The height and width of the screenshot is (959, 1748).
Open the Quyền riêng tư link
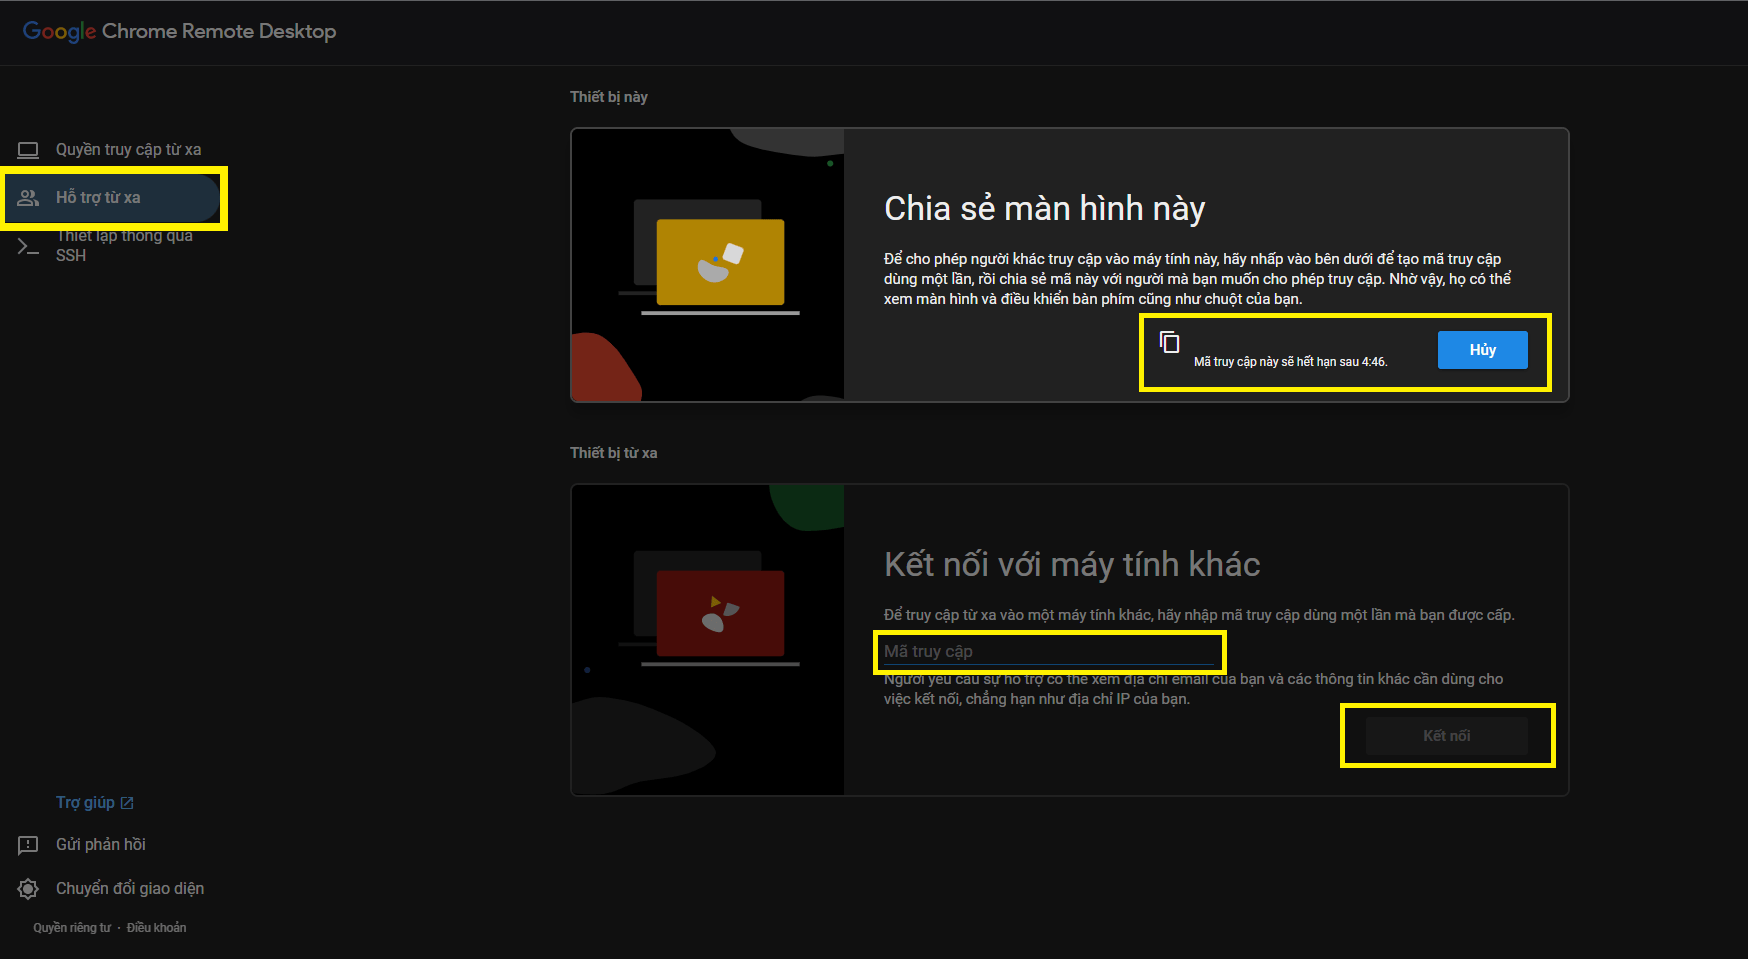pos(72,928)
